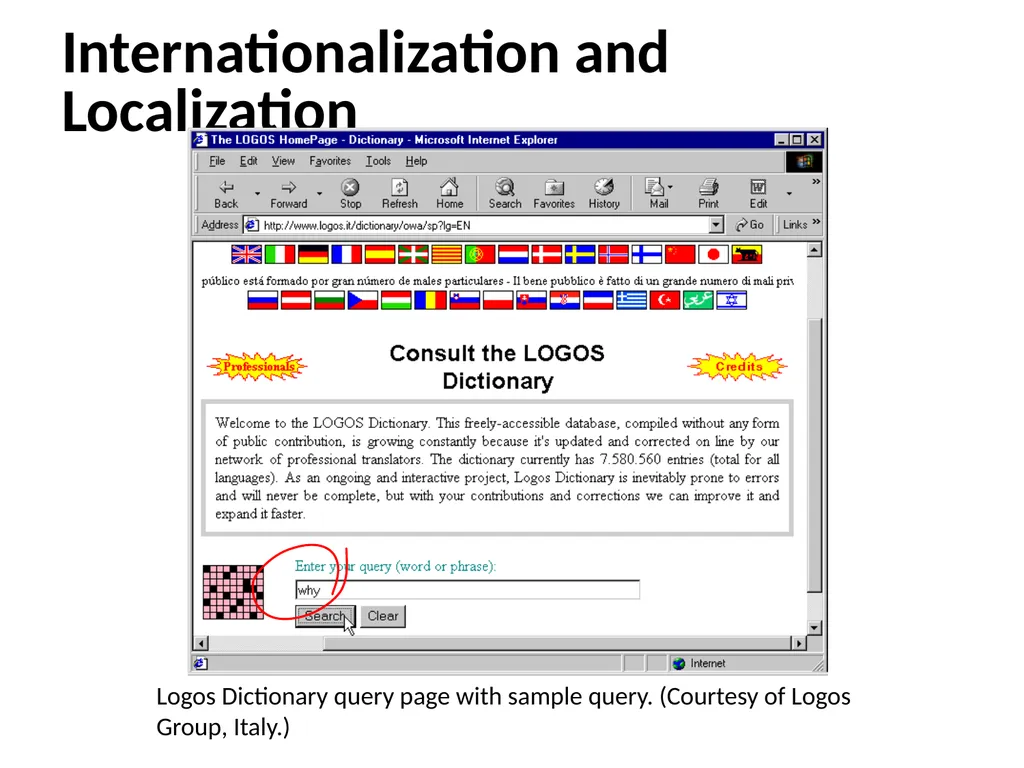Click the Go button
Screen dimensions: 1024x768
[x=749, y=225]
